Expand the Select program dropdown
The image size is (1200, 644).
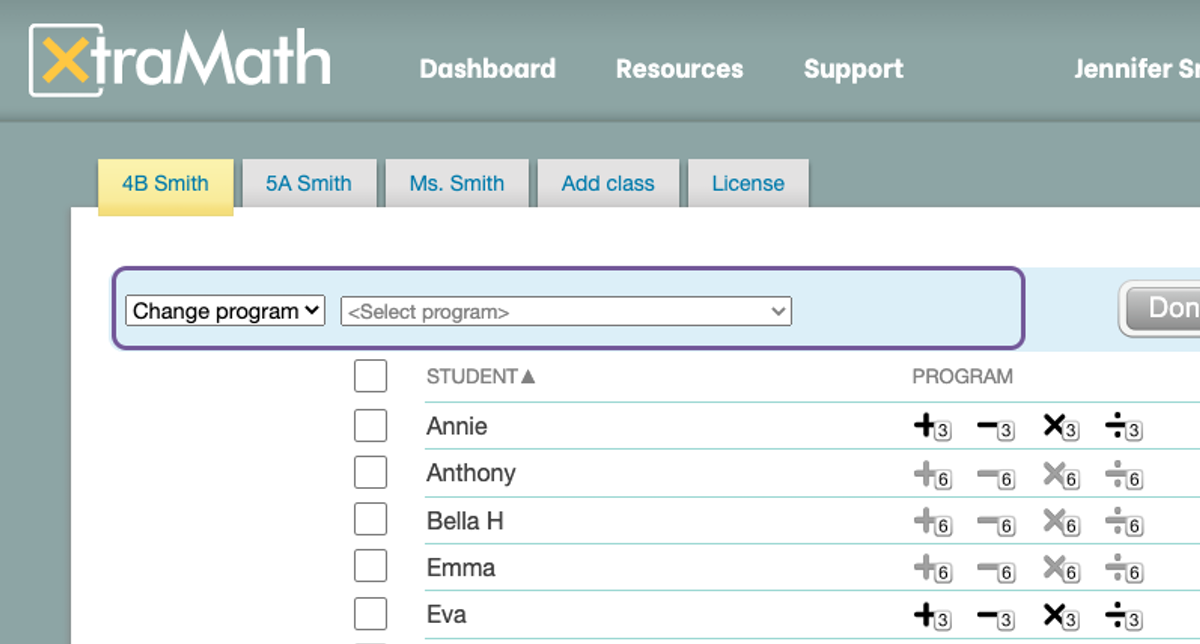click(x=566, y=312)
